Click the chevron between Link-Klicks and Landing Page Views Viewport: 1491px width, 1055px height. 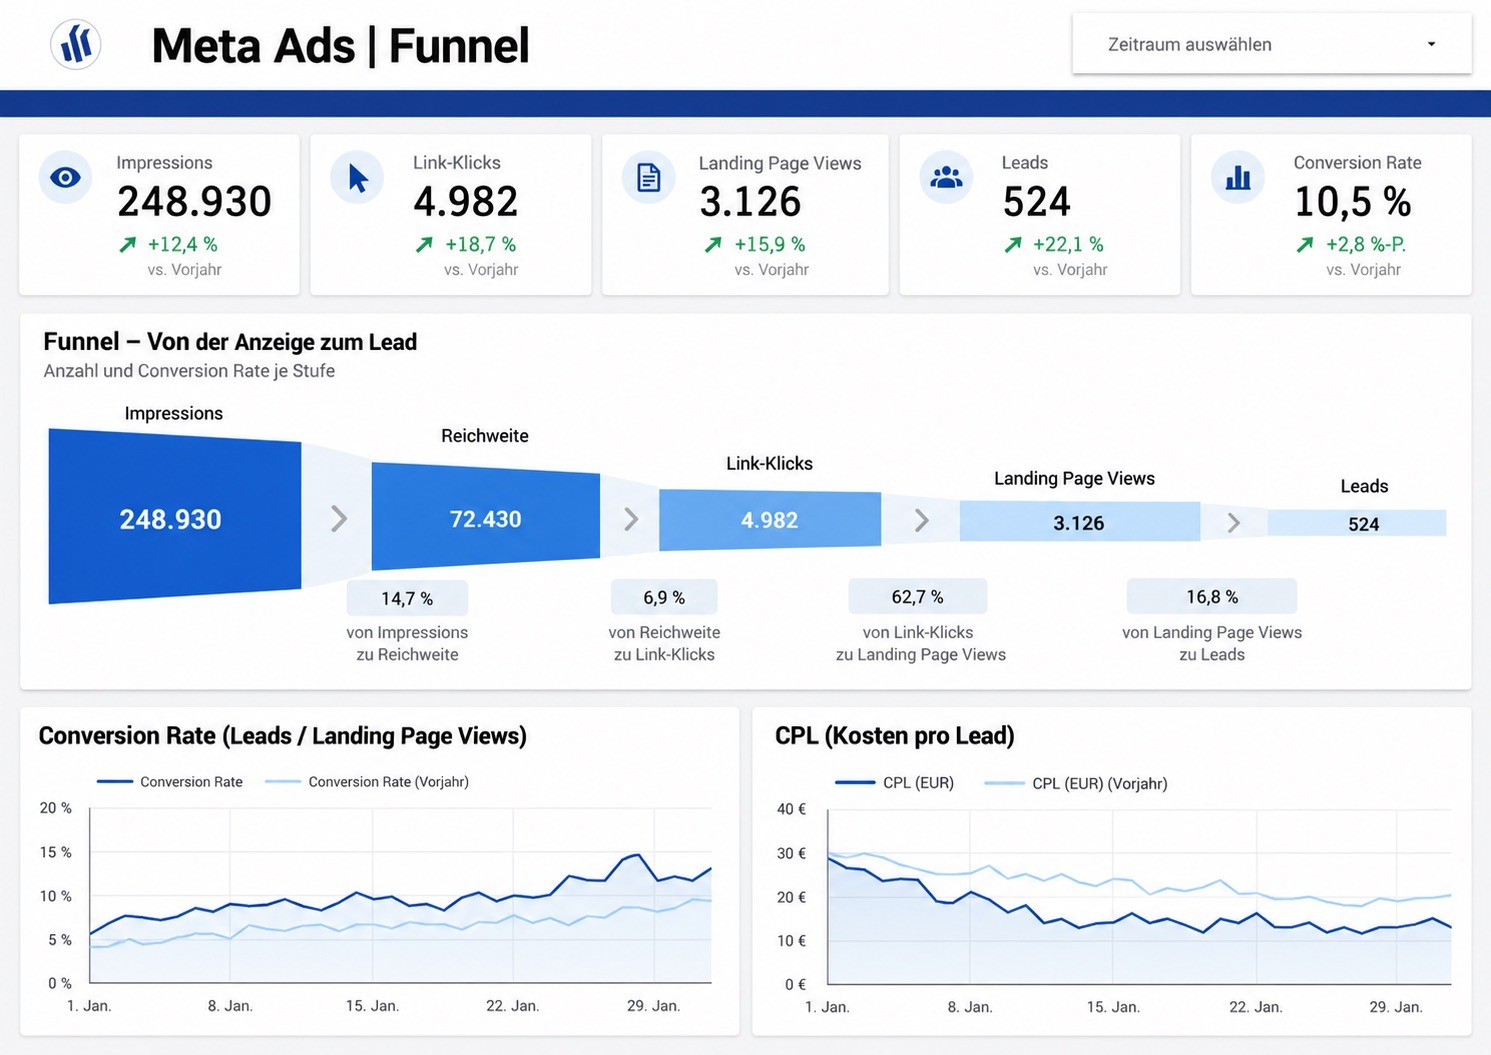click(x=922, y=520)
